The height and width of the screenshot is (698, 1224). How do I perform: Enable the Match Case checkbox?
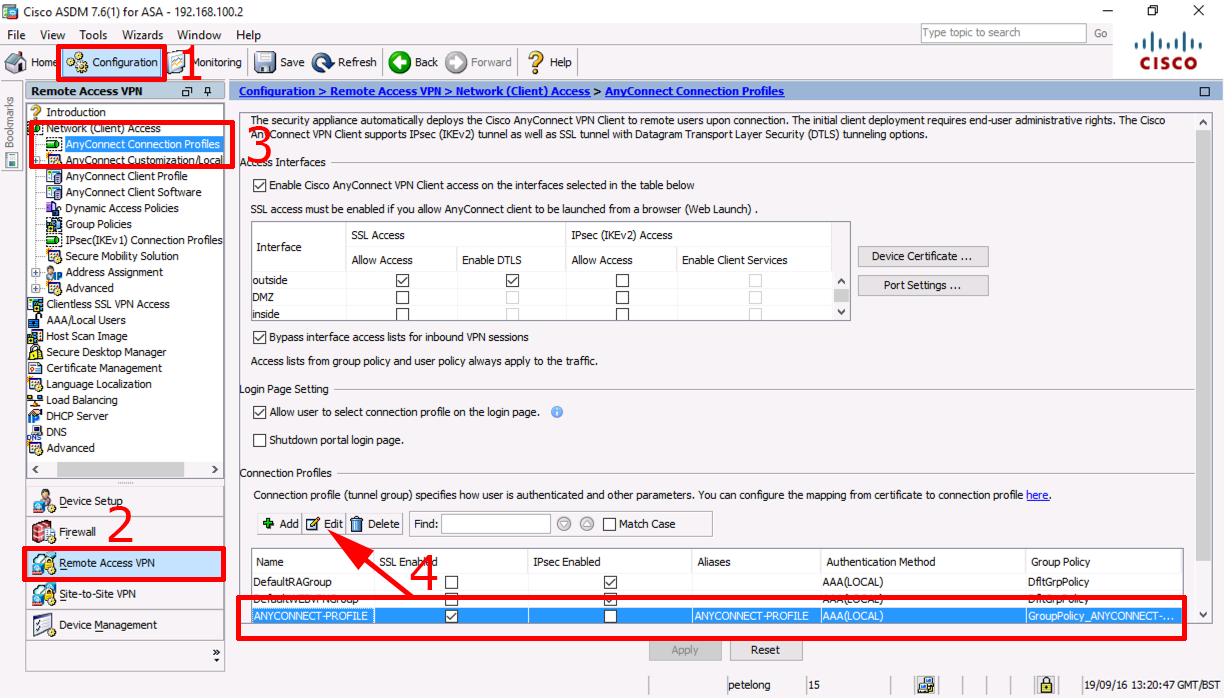coord(609,524)
